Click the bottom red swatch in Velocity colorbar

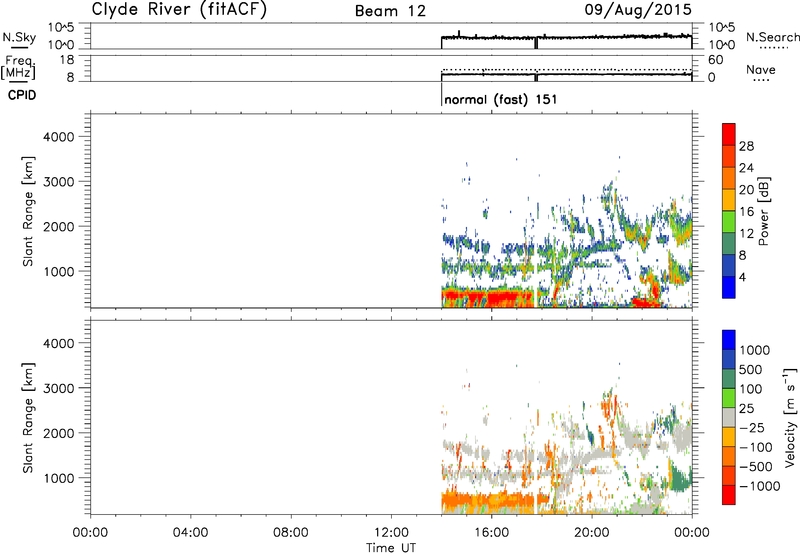click(729, 495)
